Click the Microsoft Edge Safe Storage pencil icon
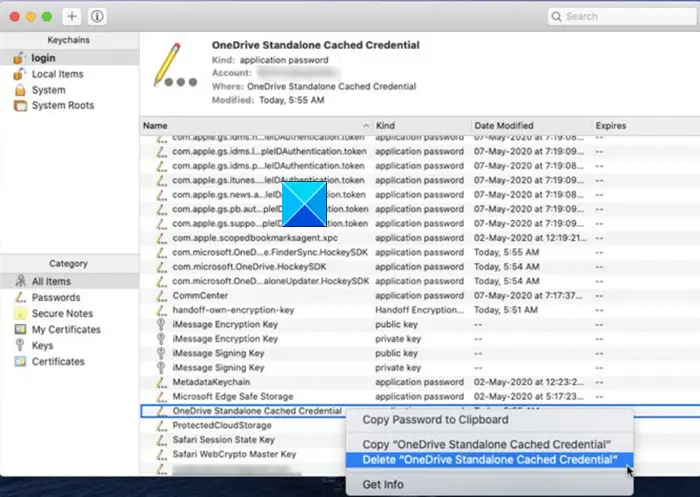The height and width of the screenshot is (497, 700). pos(161,397)
